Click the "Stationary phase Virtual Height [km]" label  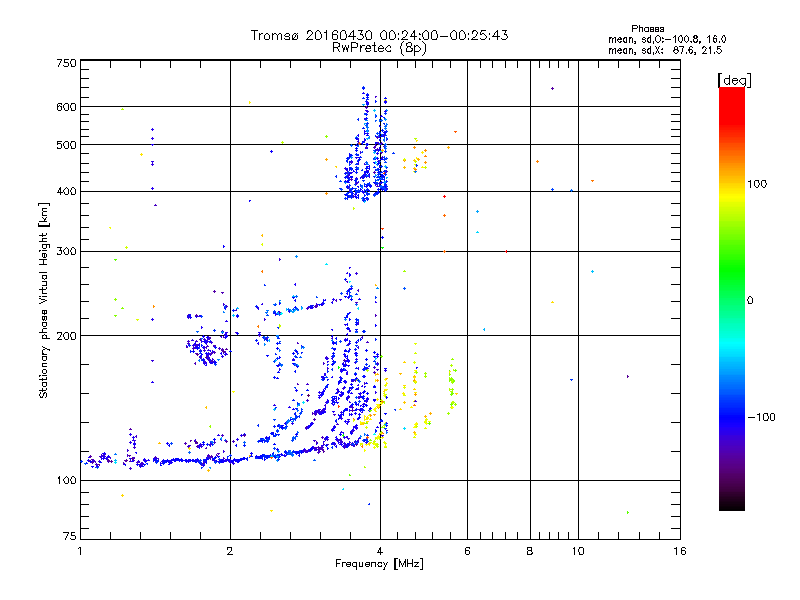coord(44,300)
